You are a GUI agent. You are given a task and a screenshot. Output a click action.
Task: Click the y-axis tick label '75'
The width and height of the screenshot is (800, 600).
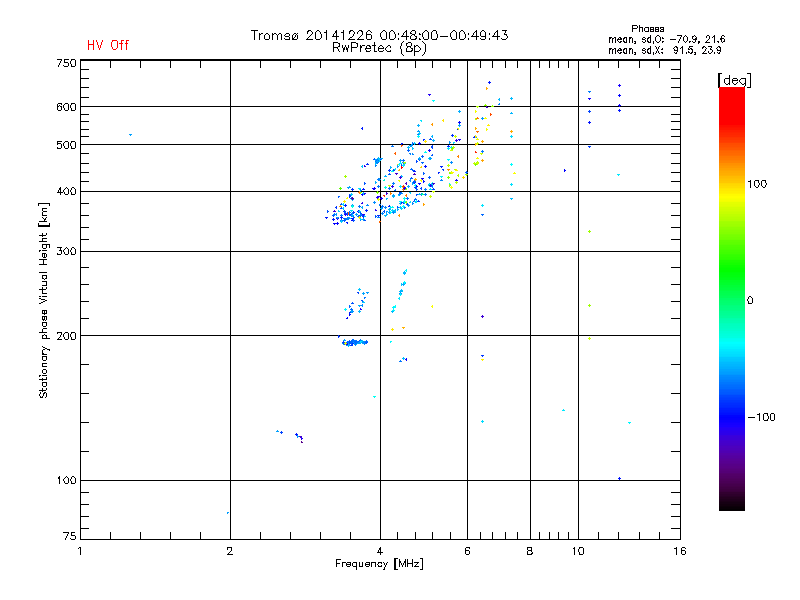pos(70,536)
